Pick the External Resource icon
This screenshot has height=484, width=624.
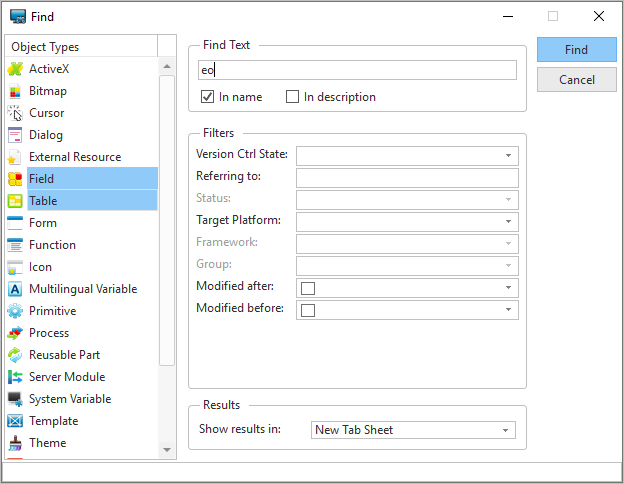[15, 157]
